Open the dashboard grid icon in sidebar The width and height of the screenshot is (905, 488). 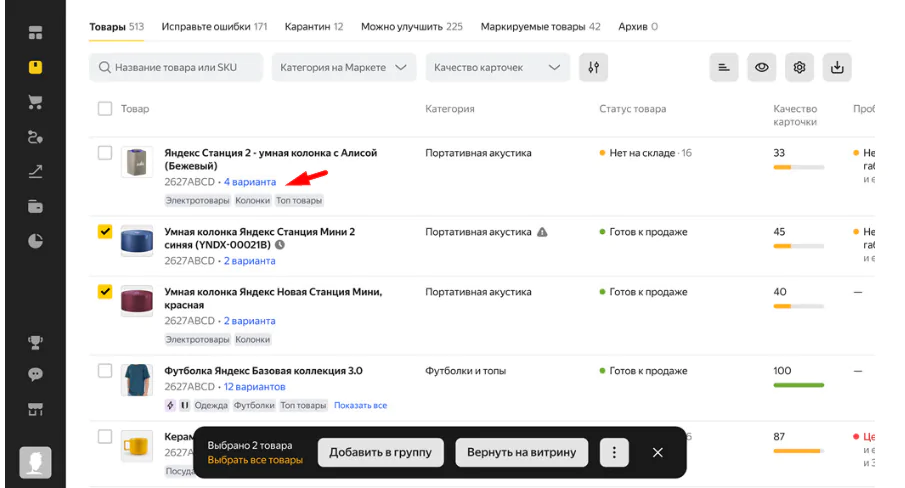click(35, 33)
